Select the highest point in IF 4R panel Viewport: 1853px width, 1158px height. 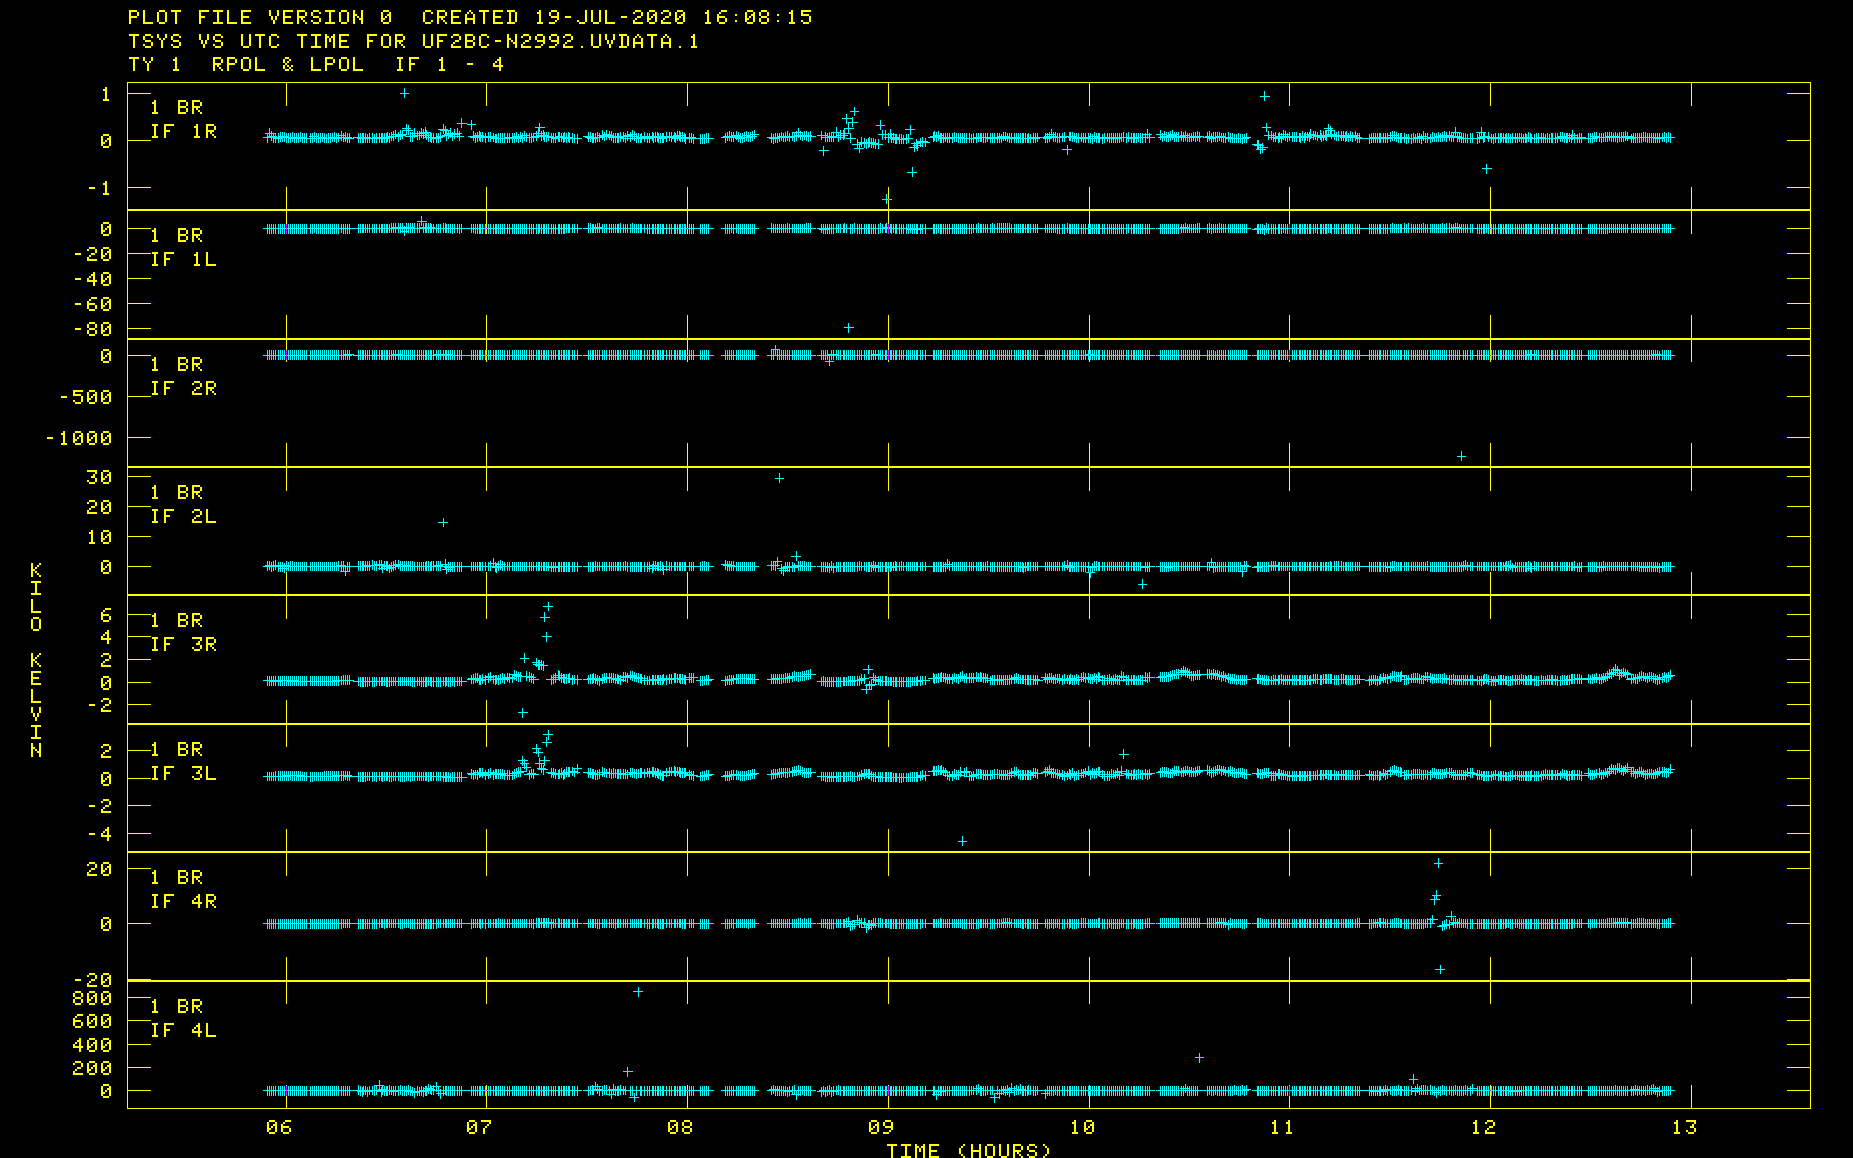(1438, 863)
